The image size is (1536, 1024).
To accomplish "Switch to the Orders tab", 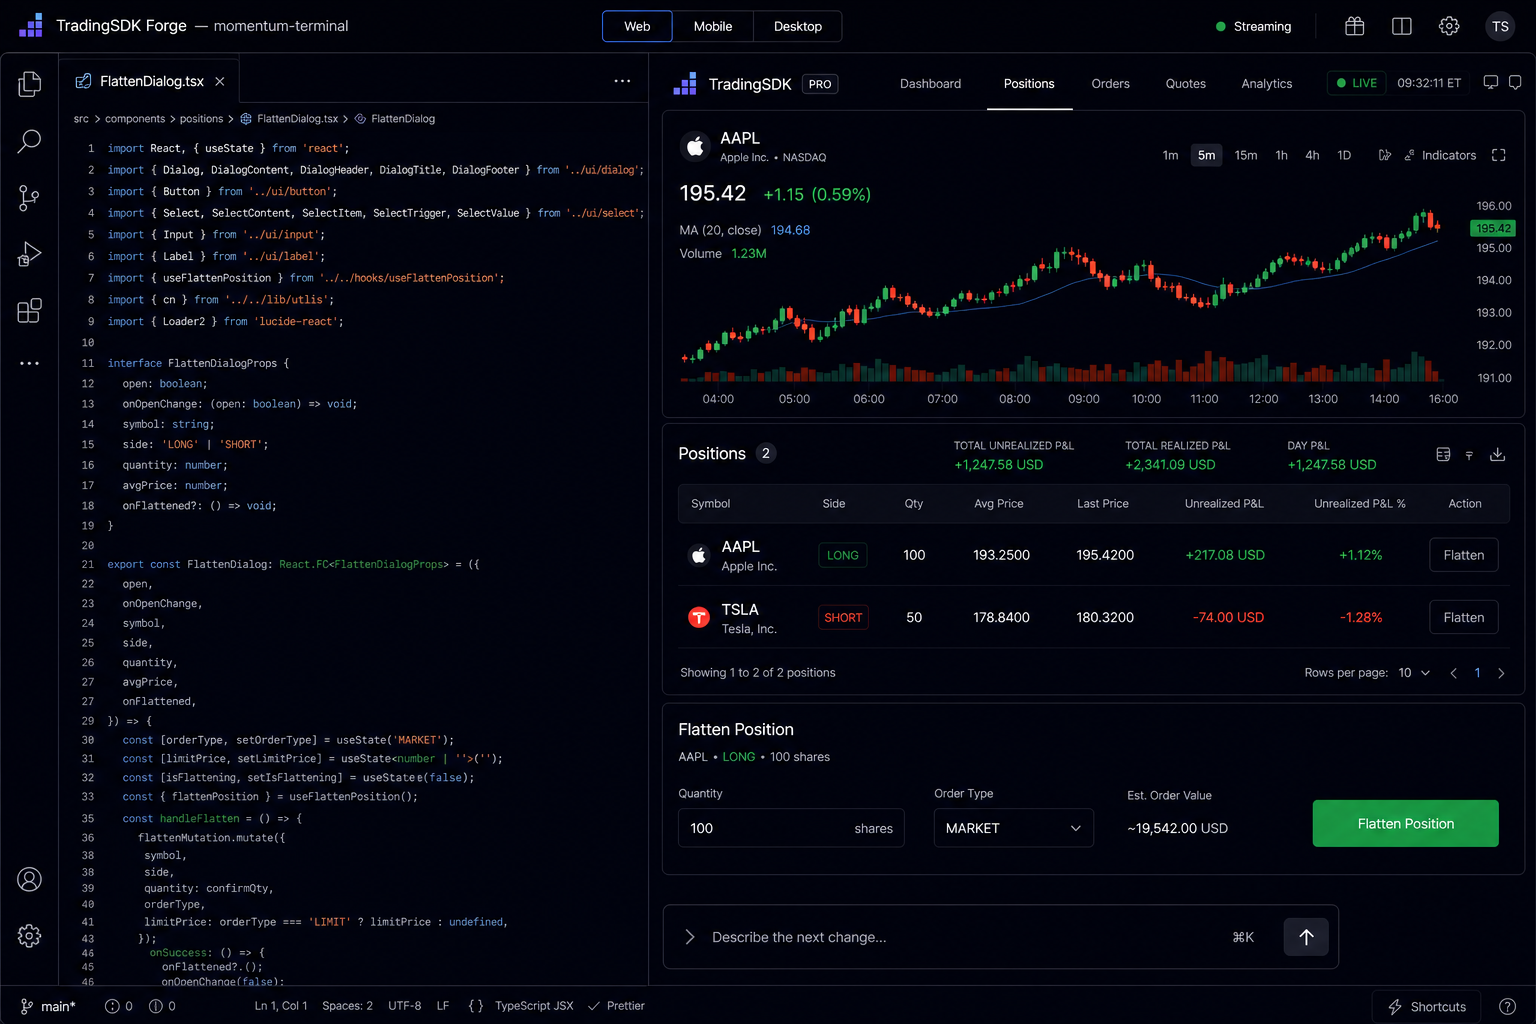I will (x=1110, y=84).
